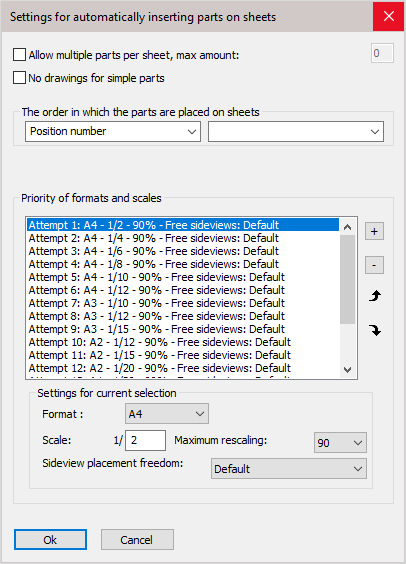Confirm settings with the Ok button
Screen dimensions: 406x564
tap(50, 540)
